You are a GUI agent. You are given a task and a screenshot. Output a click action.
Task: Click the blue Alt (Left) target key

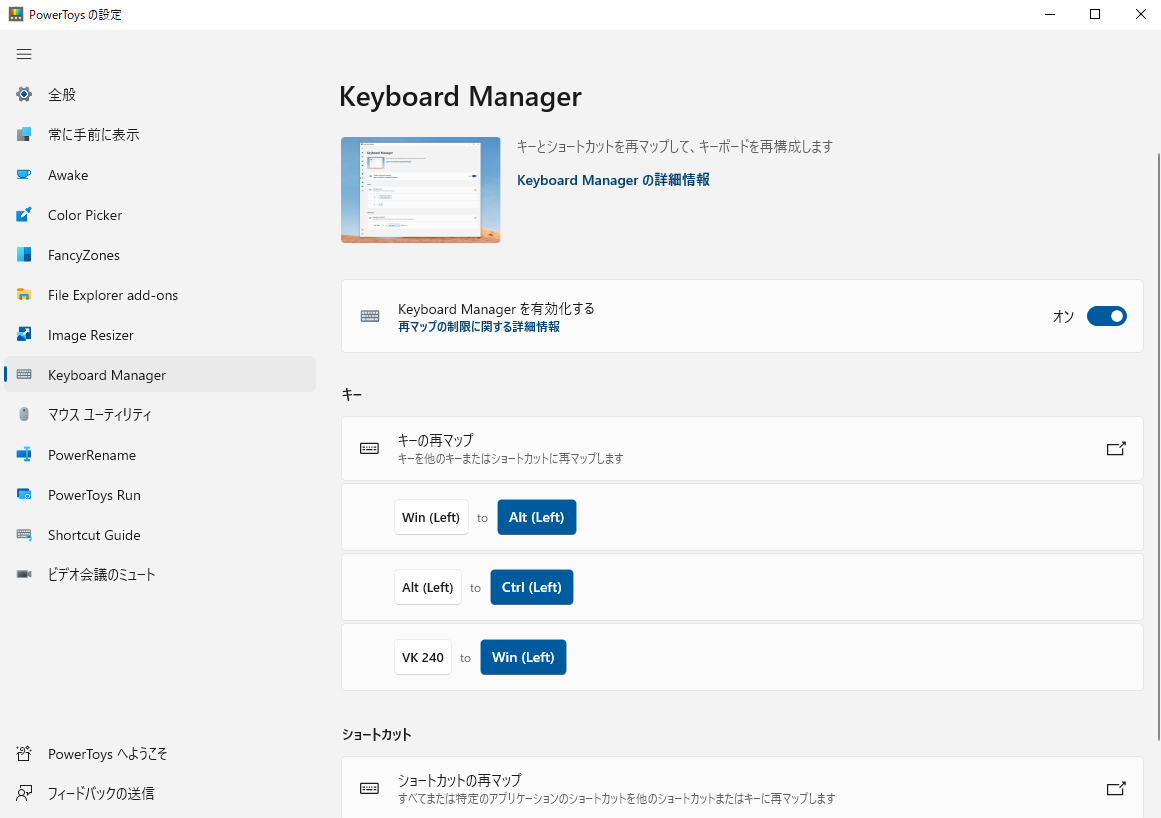tap(537, 517)
